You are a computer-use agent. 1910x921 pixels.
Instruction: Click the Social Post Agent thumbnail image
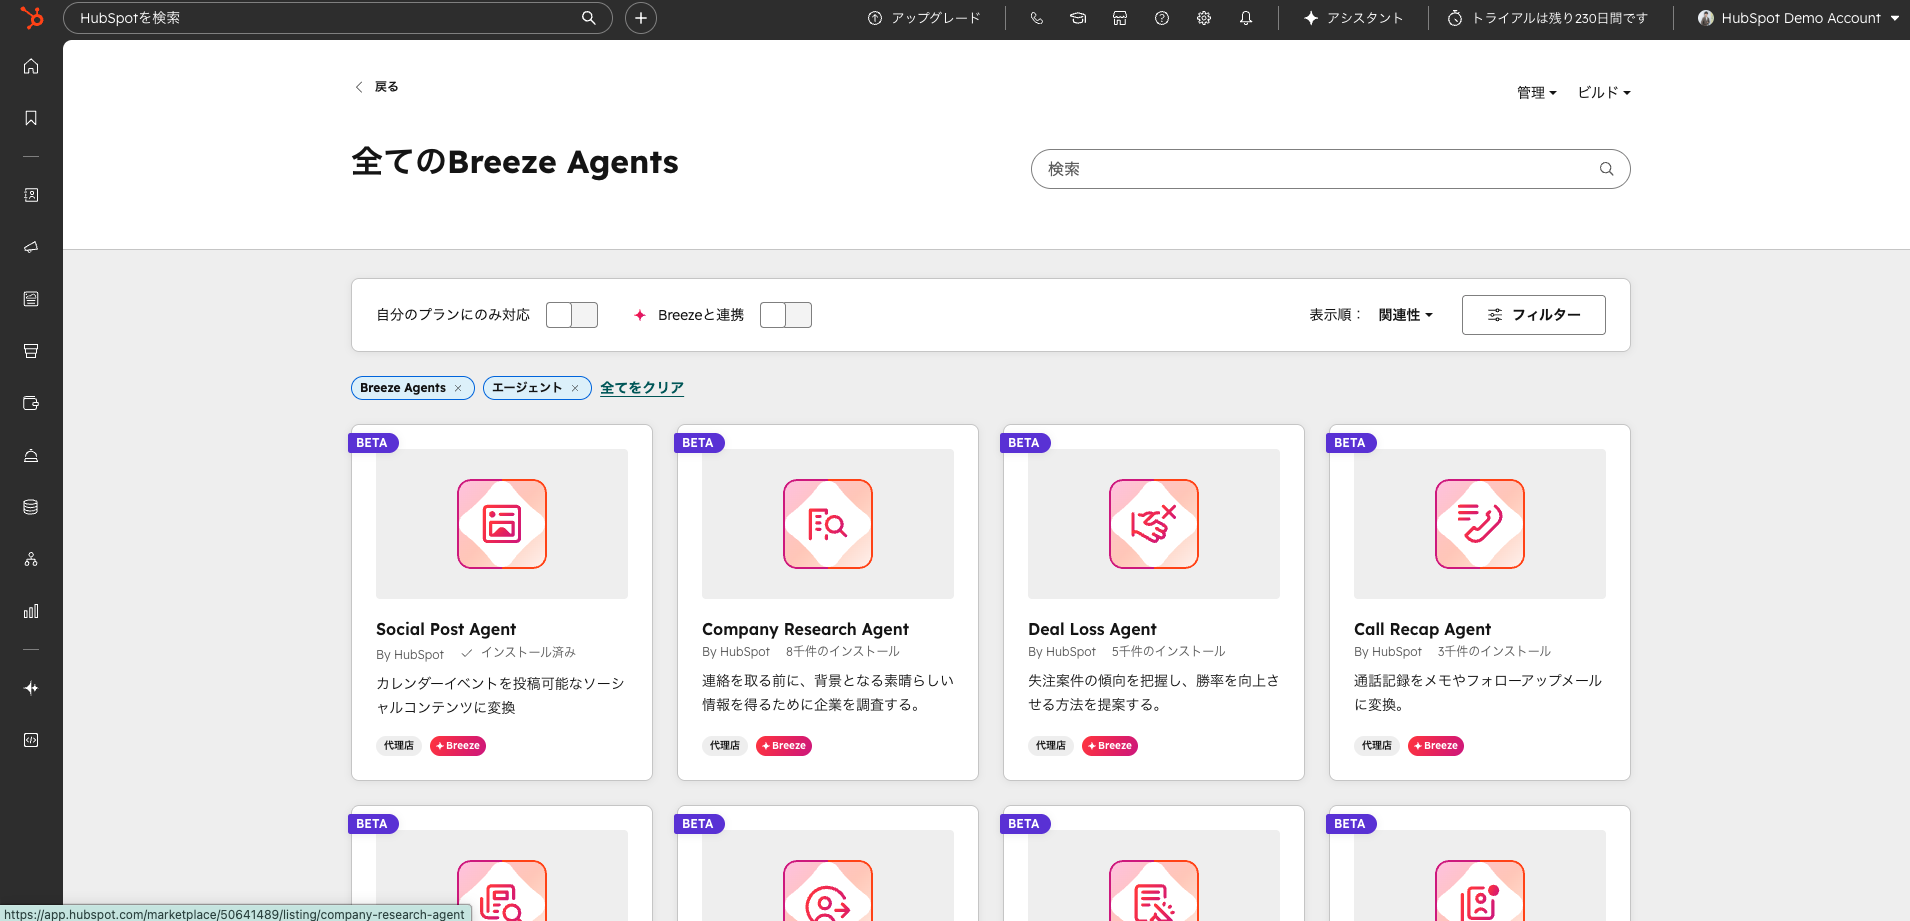(x=502, y=524)
